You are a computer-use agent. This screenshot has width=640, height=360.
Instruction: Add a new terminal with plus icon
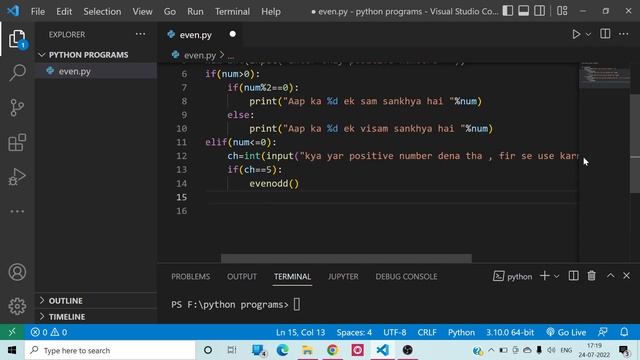tap(544, 276)
